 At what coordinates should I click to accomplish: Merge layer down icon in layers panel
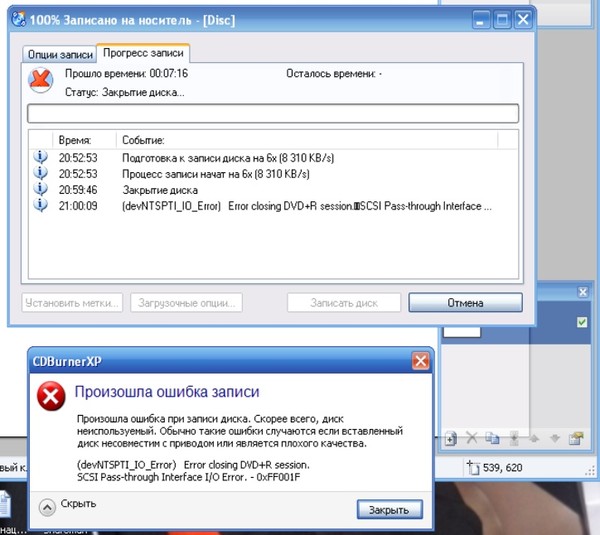click(514, 438)
